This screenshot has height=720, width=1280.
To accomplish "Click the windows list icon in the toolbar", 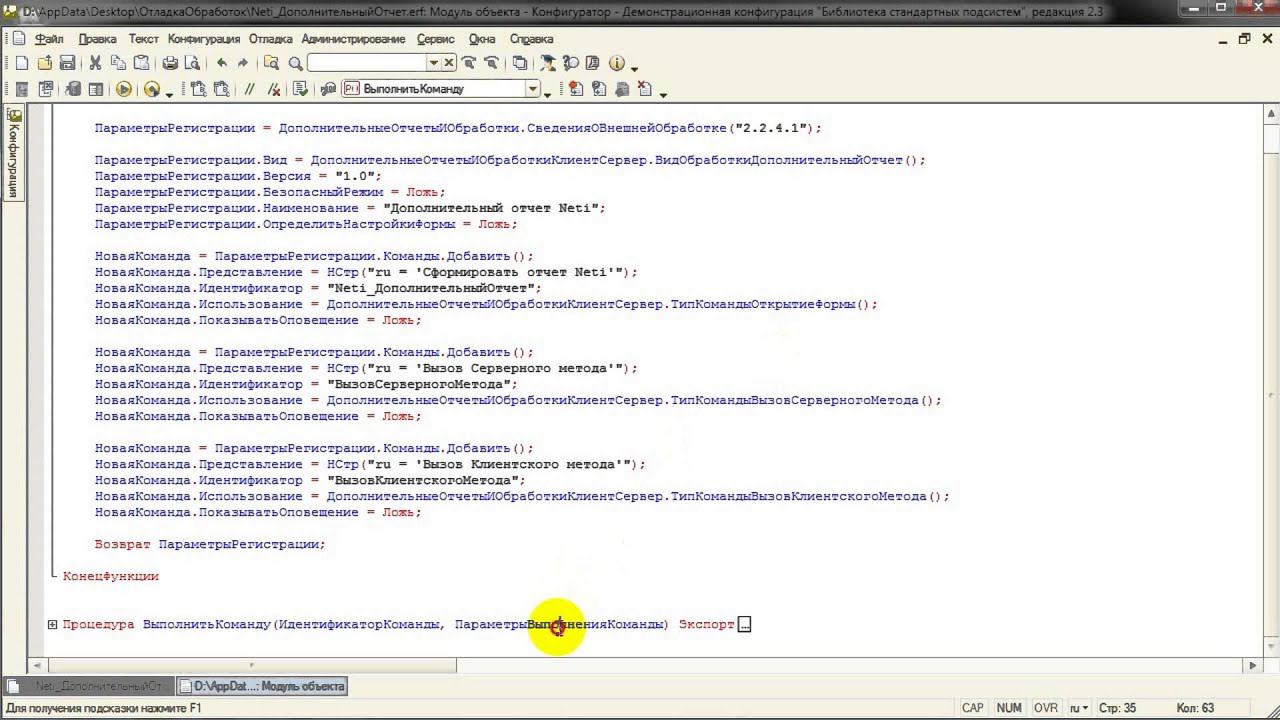I will [519, 63].
